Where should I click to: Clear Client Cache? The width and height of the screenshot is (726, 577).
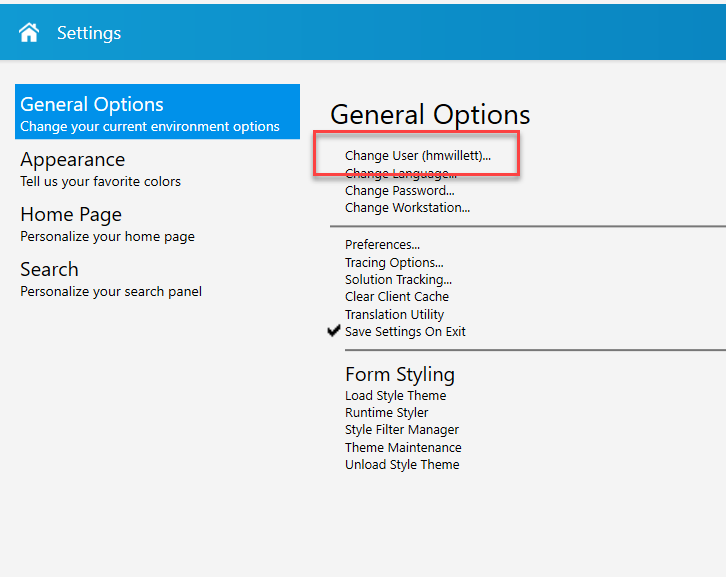pyautogui.click(x=396, y=296)
